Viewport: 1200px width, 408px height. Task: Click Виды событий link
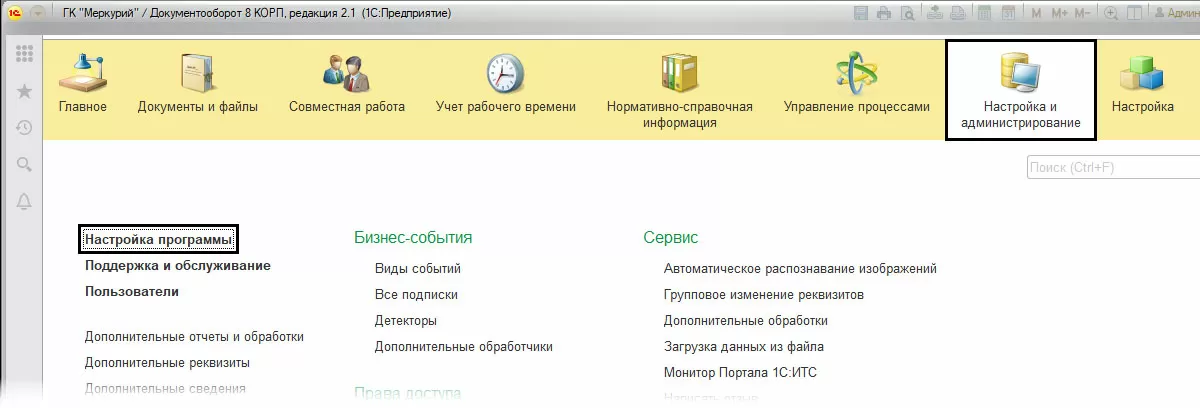tap(417, 268)
